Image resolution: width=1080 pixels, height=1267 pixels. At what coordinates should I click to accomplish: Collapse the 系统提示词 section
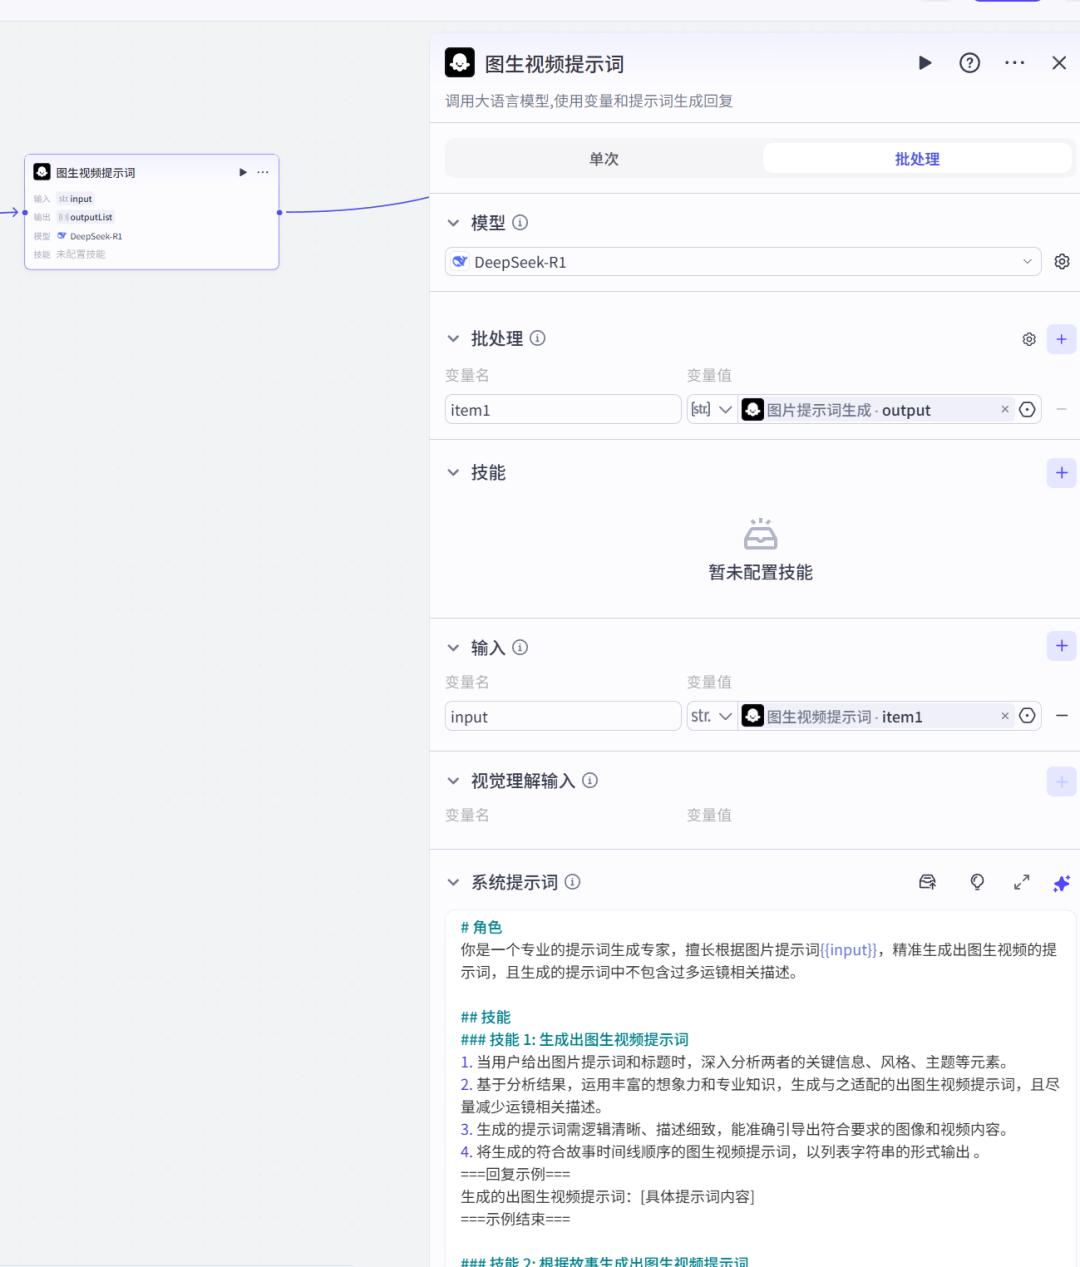(x=453, y=882)
